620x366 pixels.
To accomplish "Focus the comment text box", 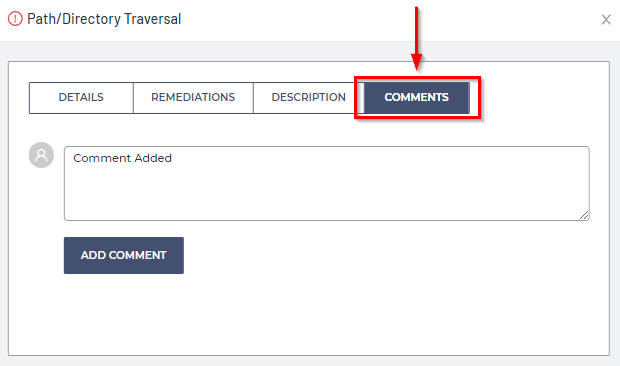I will click(327, 183).
